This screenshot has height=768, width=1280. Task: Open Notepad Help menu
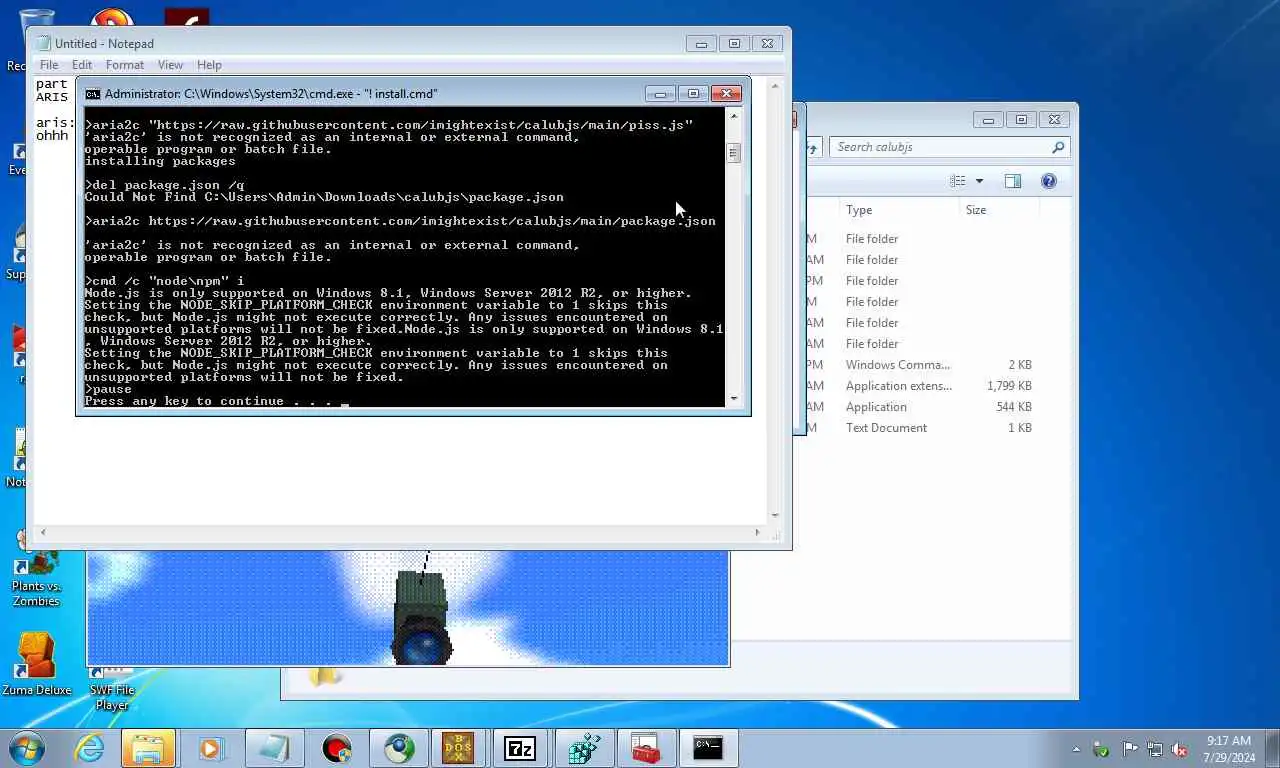[209, 65]
